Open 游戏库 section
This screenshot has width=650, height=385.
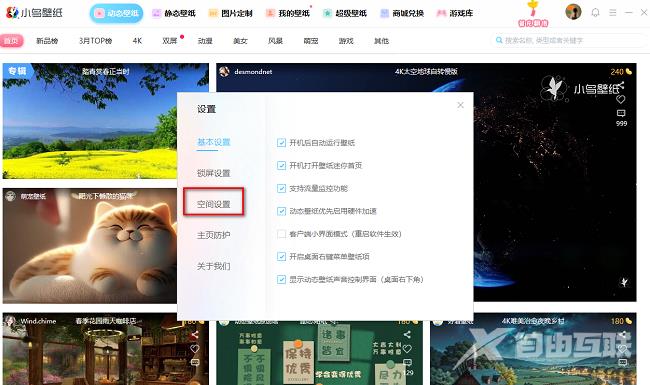pos(455,13)
